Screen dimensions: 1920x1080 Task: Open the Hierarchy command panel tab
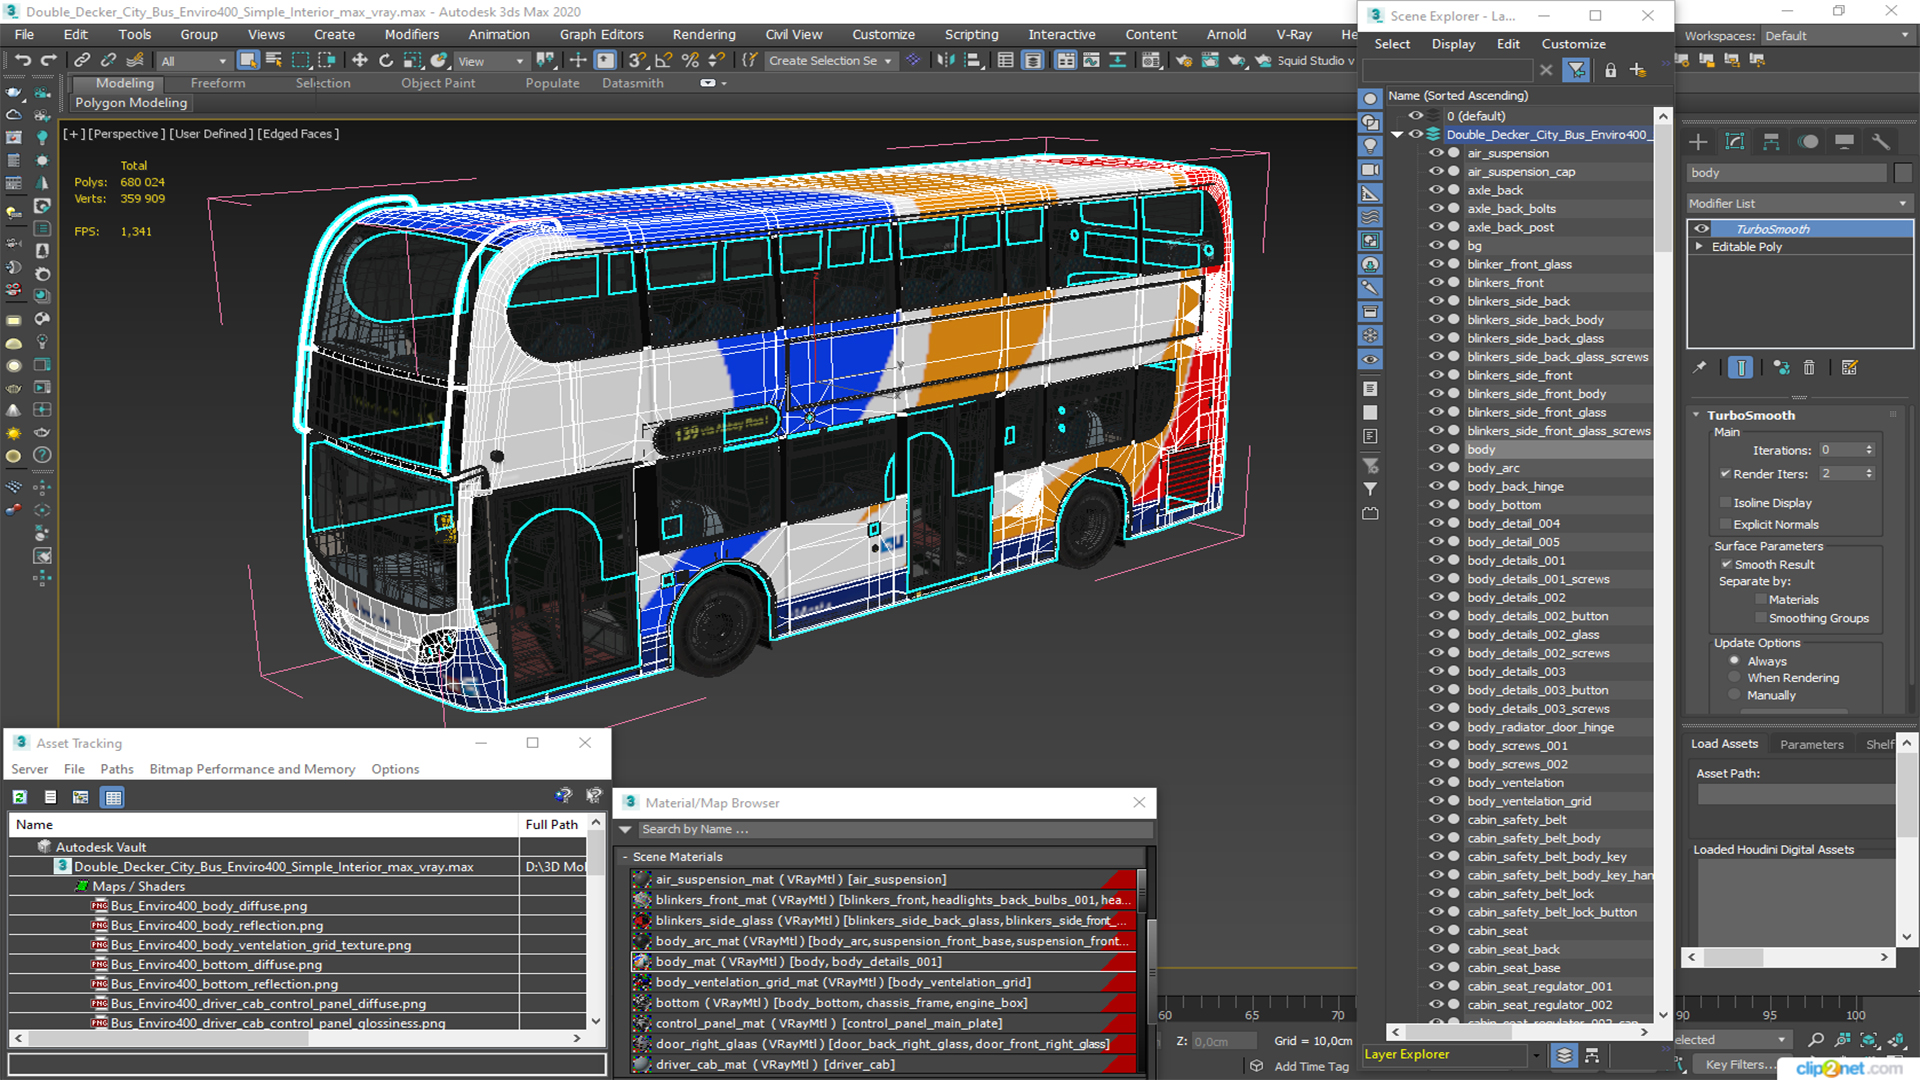1771,142
